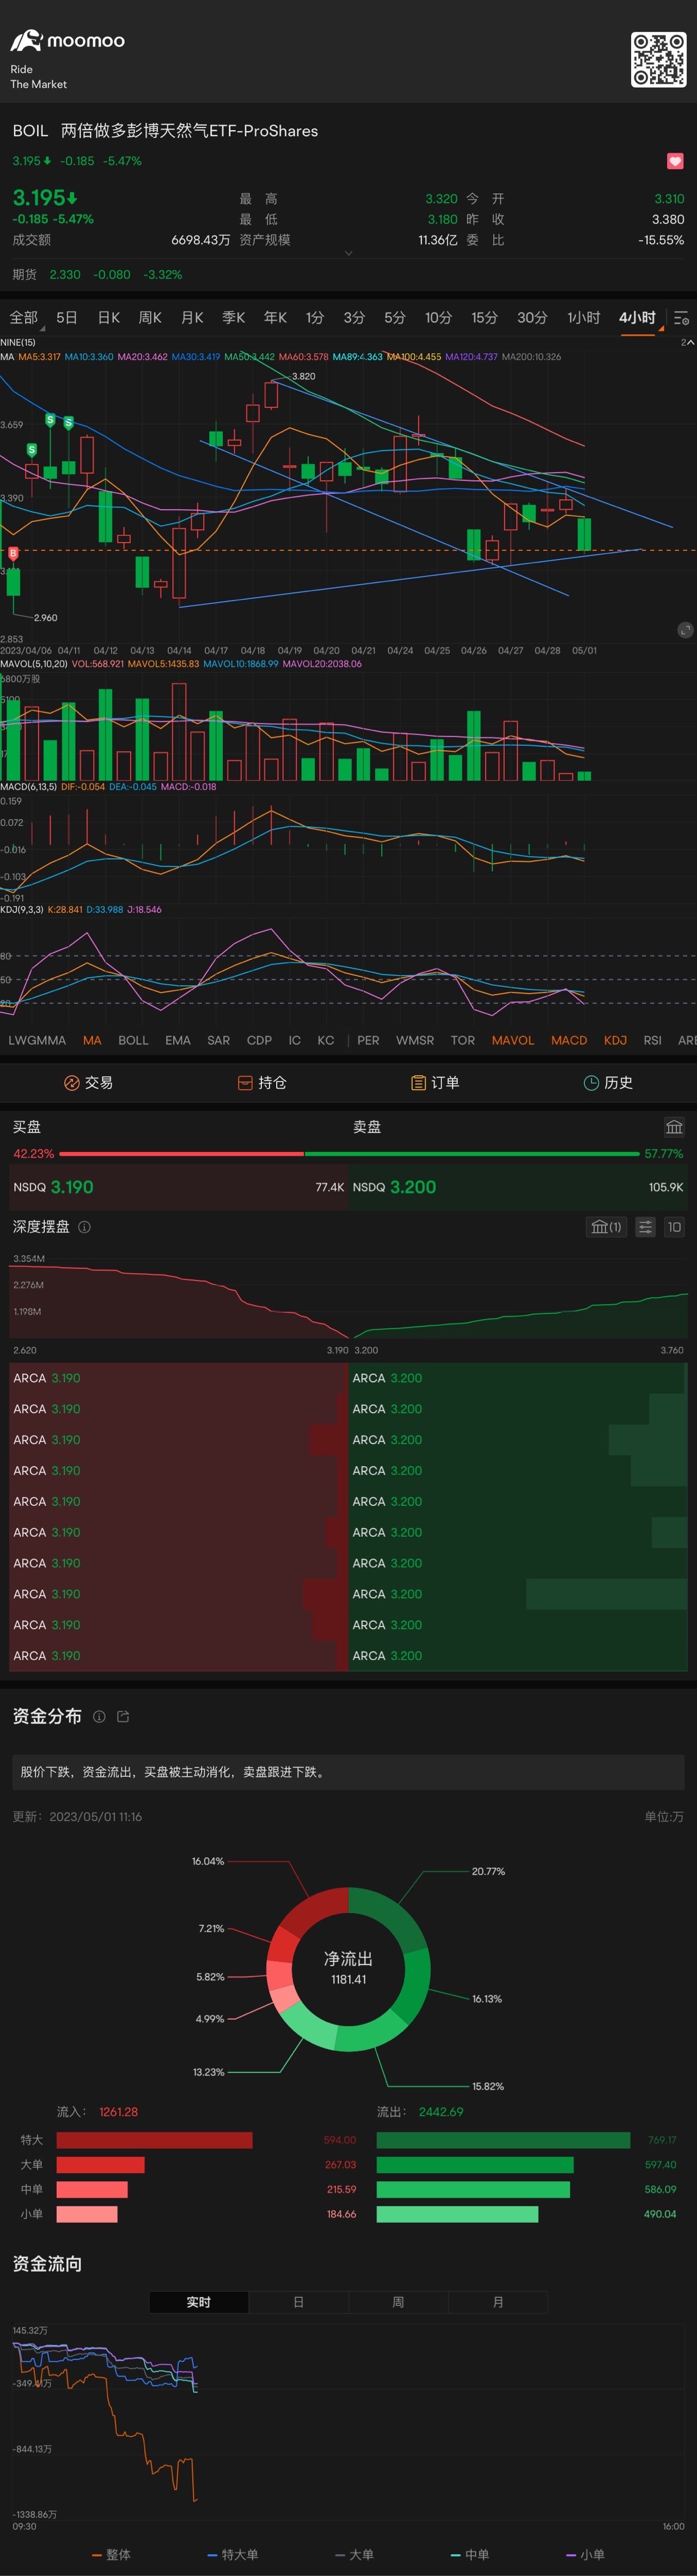Select 日K timeframe tab
This screenshot has width=697, height=2576.
pyautogui.click(x=109, y=318)
